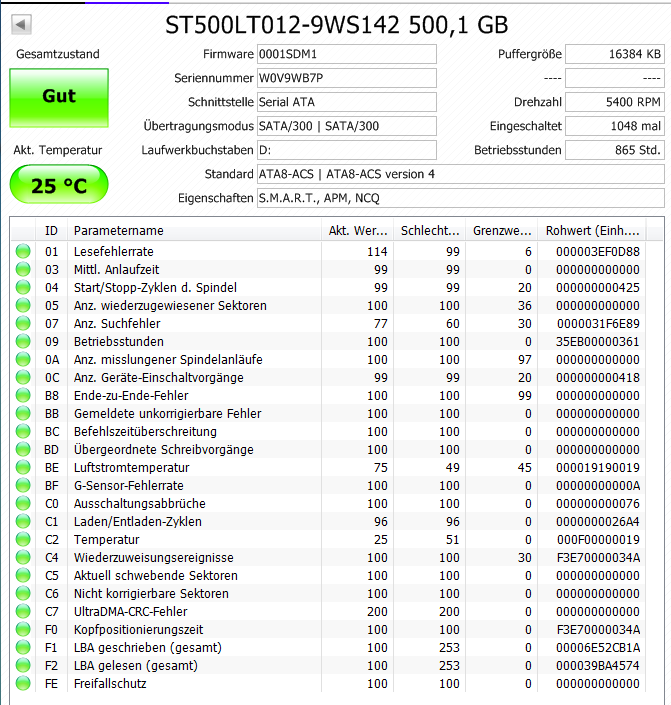This screenshot has width=671, height=705.
Task: Click the status icon for Laden/Entladen-Zyklen
Action: coord(23,521)
